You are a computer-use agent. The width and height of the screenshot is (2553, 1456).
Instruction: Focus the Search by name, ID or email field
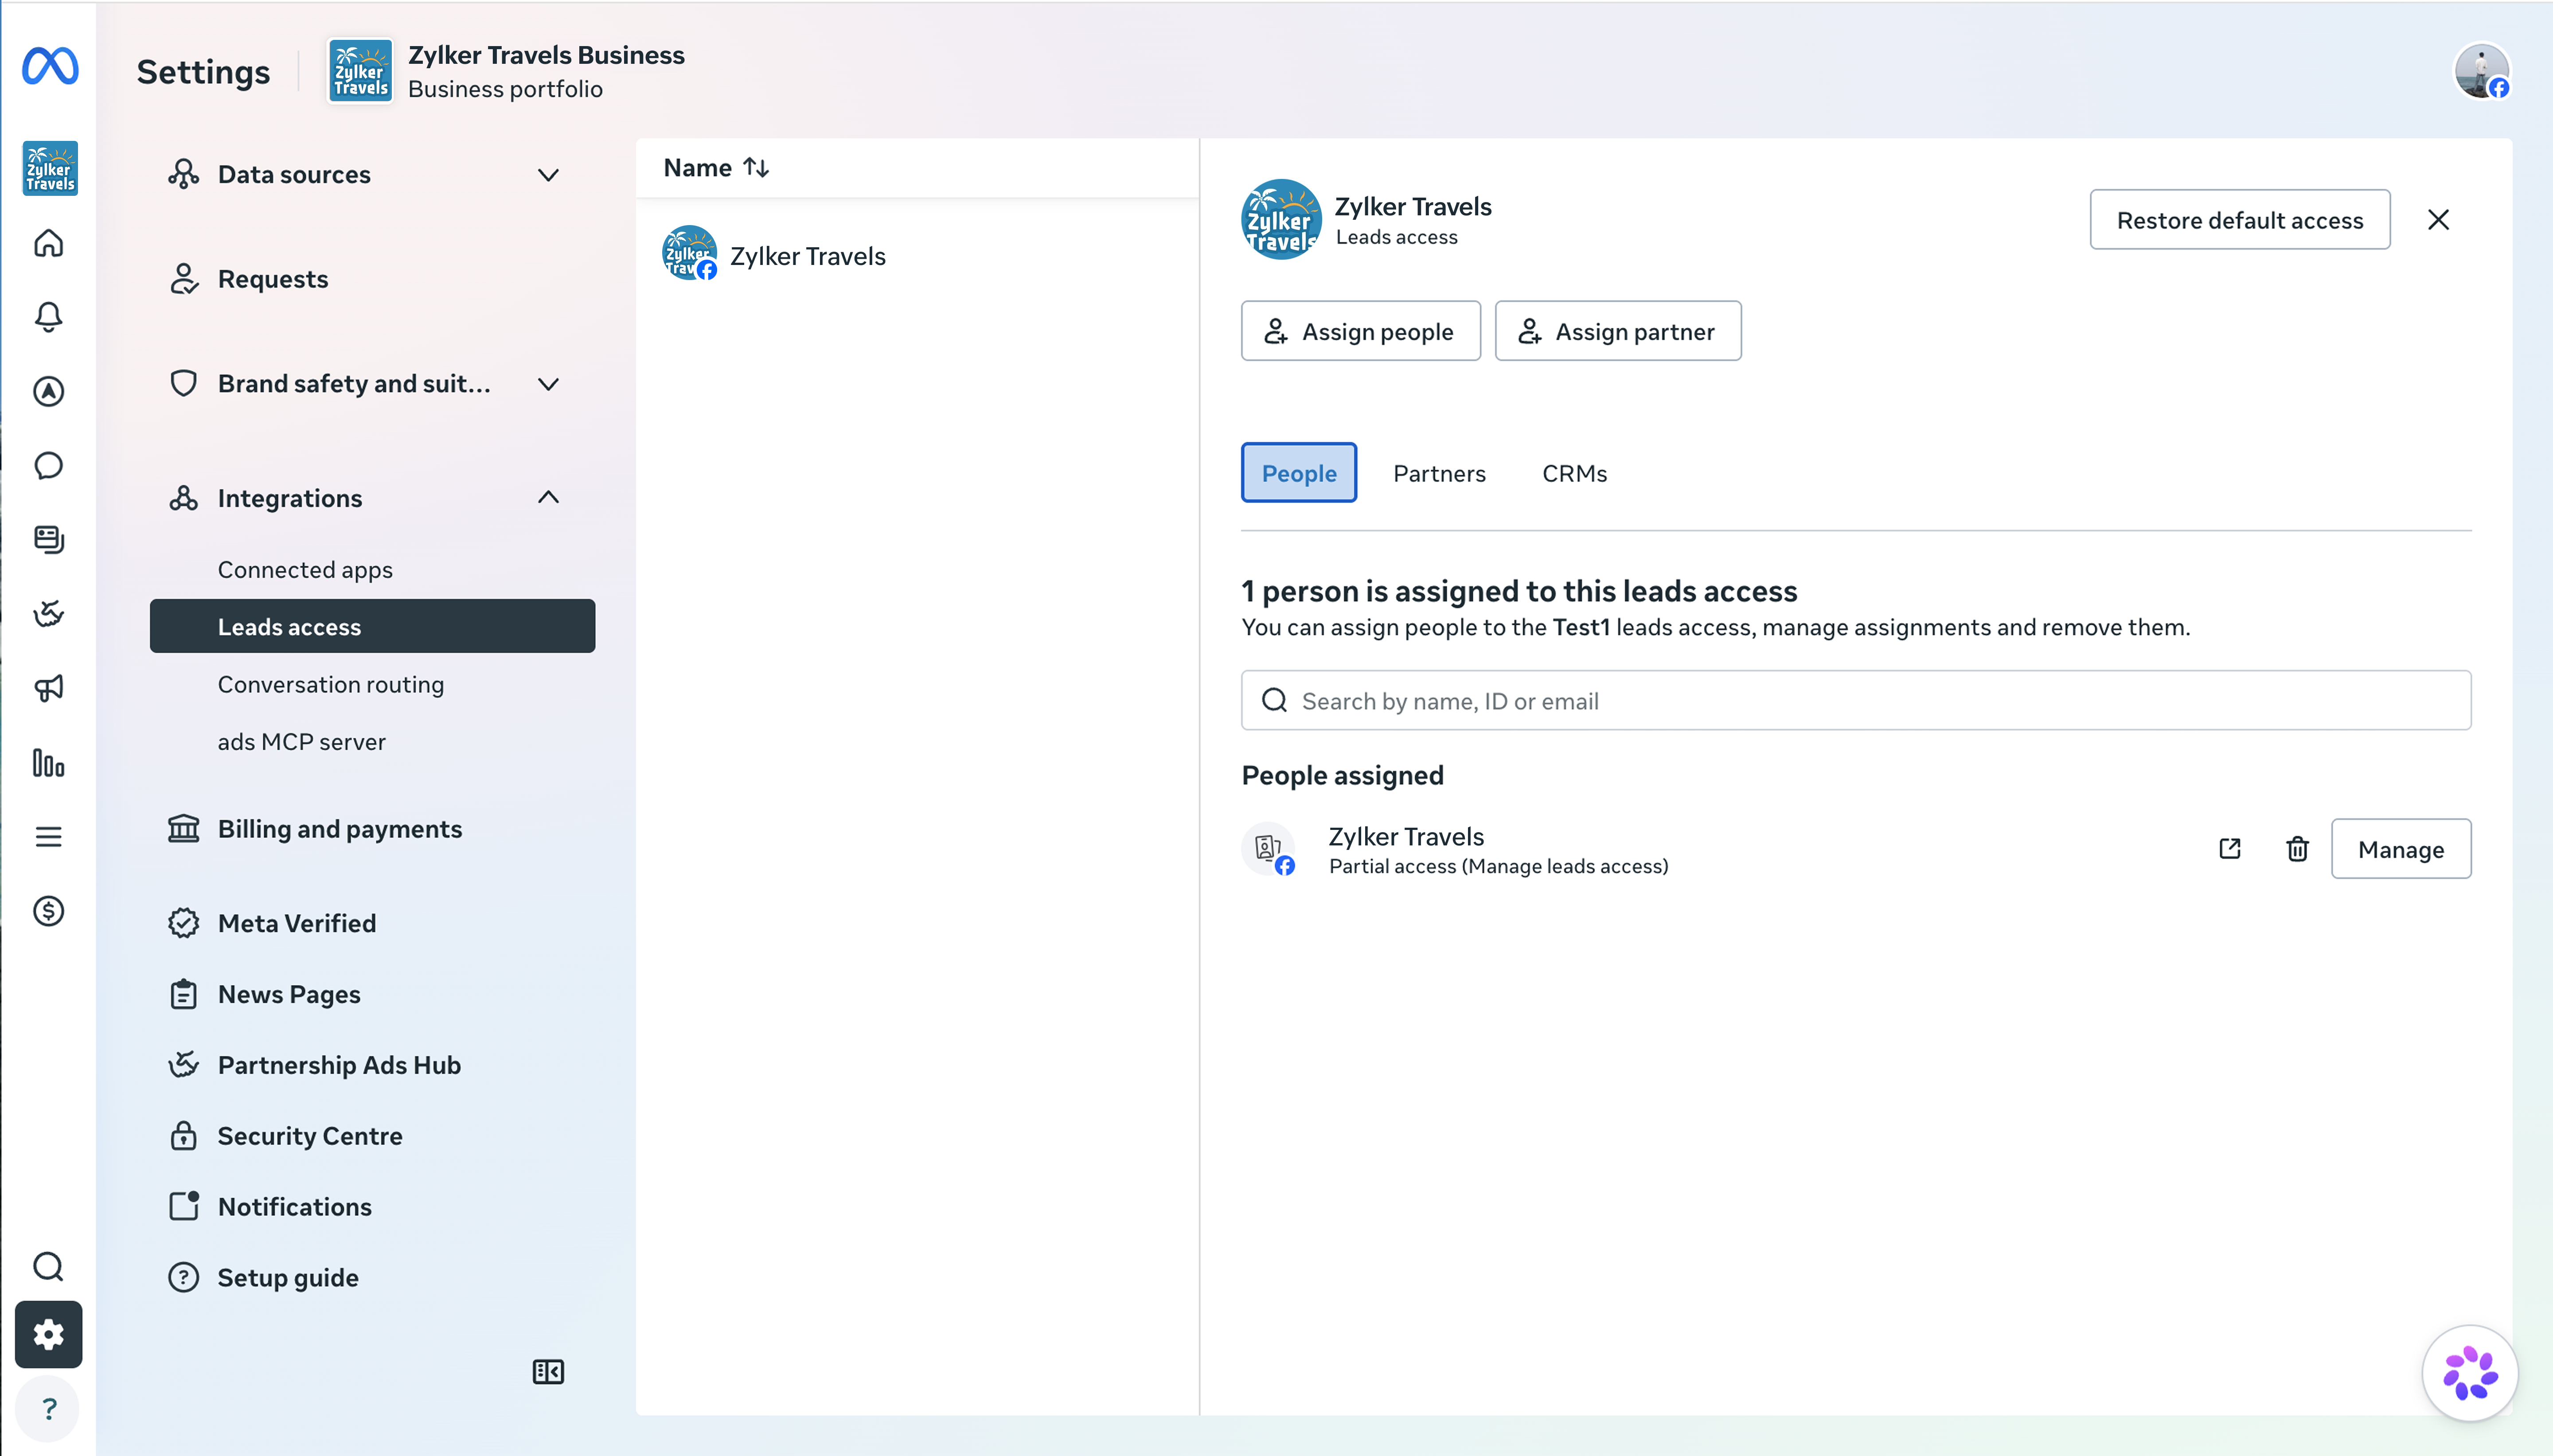tap(1856, 700)
